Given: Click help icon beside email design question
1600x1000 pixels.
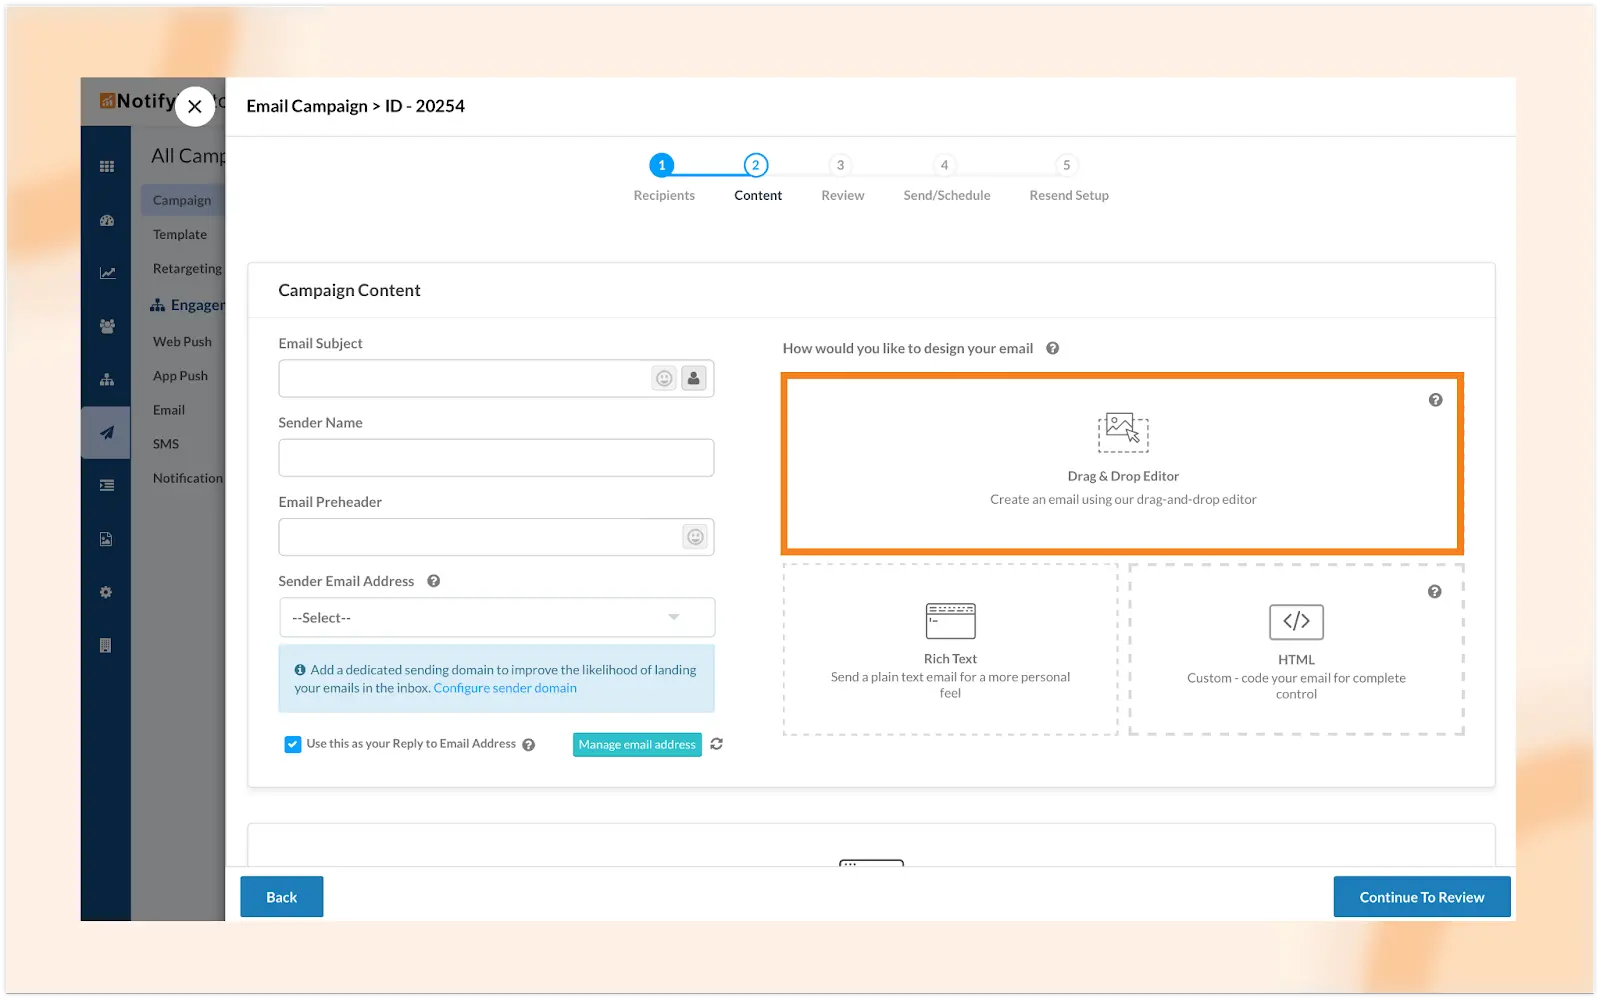Looking at the screenshot, I should (1052, 348).
